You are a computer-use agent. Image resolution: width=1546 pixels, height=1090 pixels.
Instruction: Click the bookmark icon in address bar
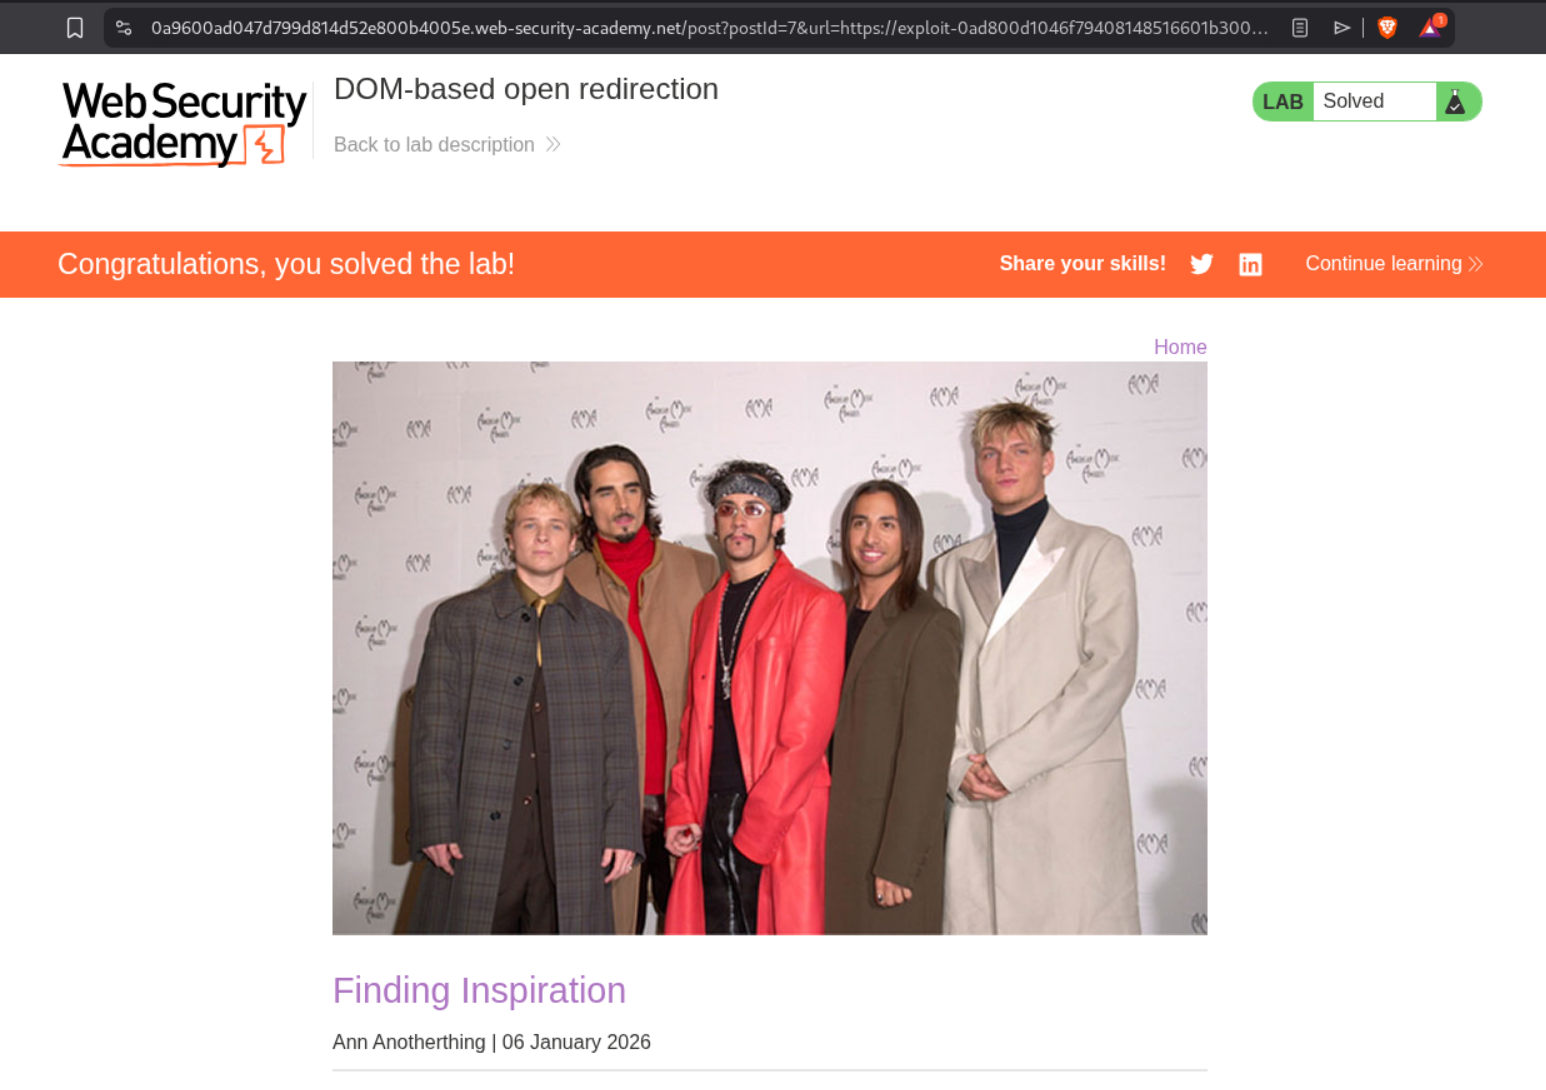(x=75, y=28)
